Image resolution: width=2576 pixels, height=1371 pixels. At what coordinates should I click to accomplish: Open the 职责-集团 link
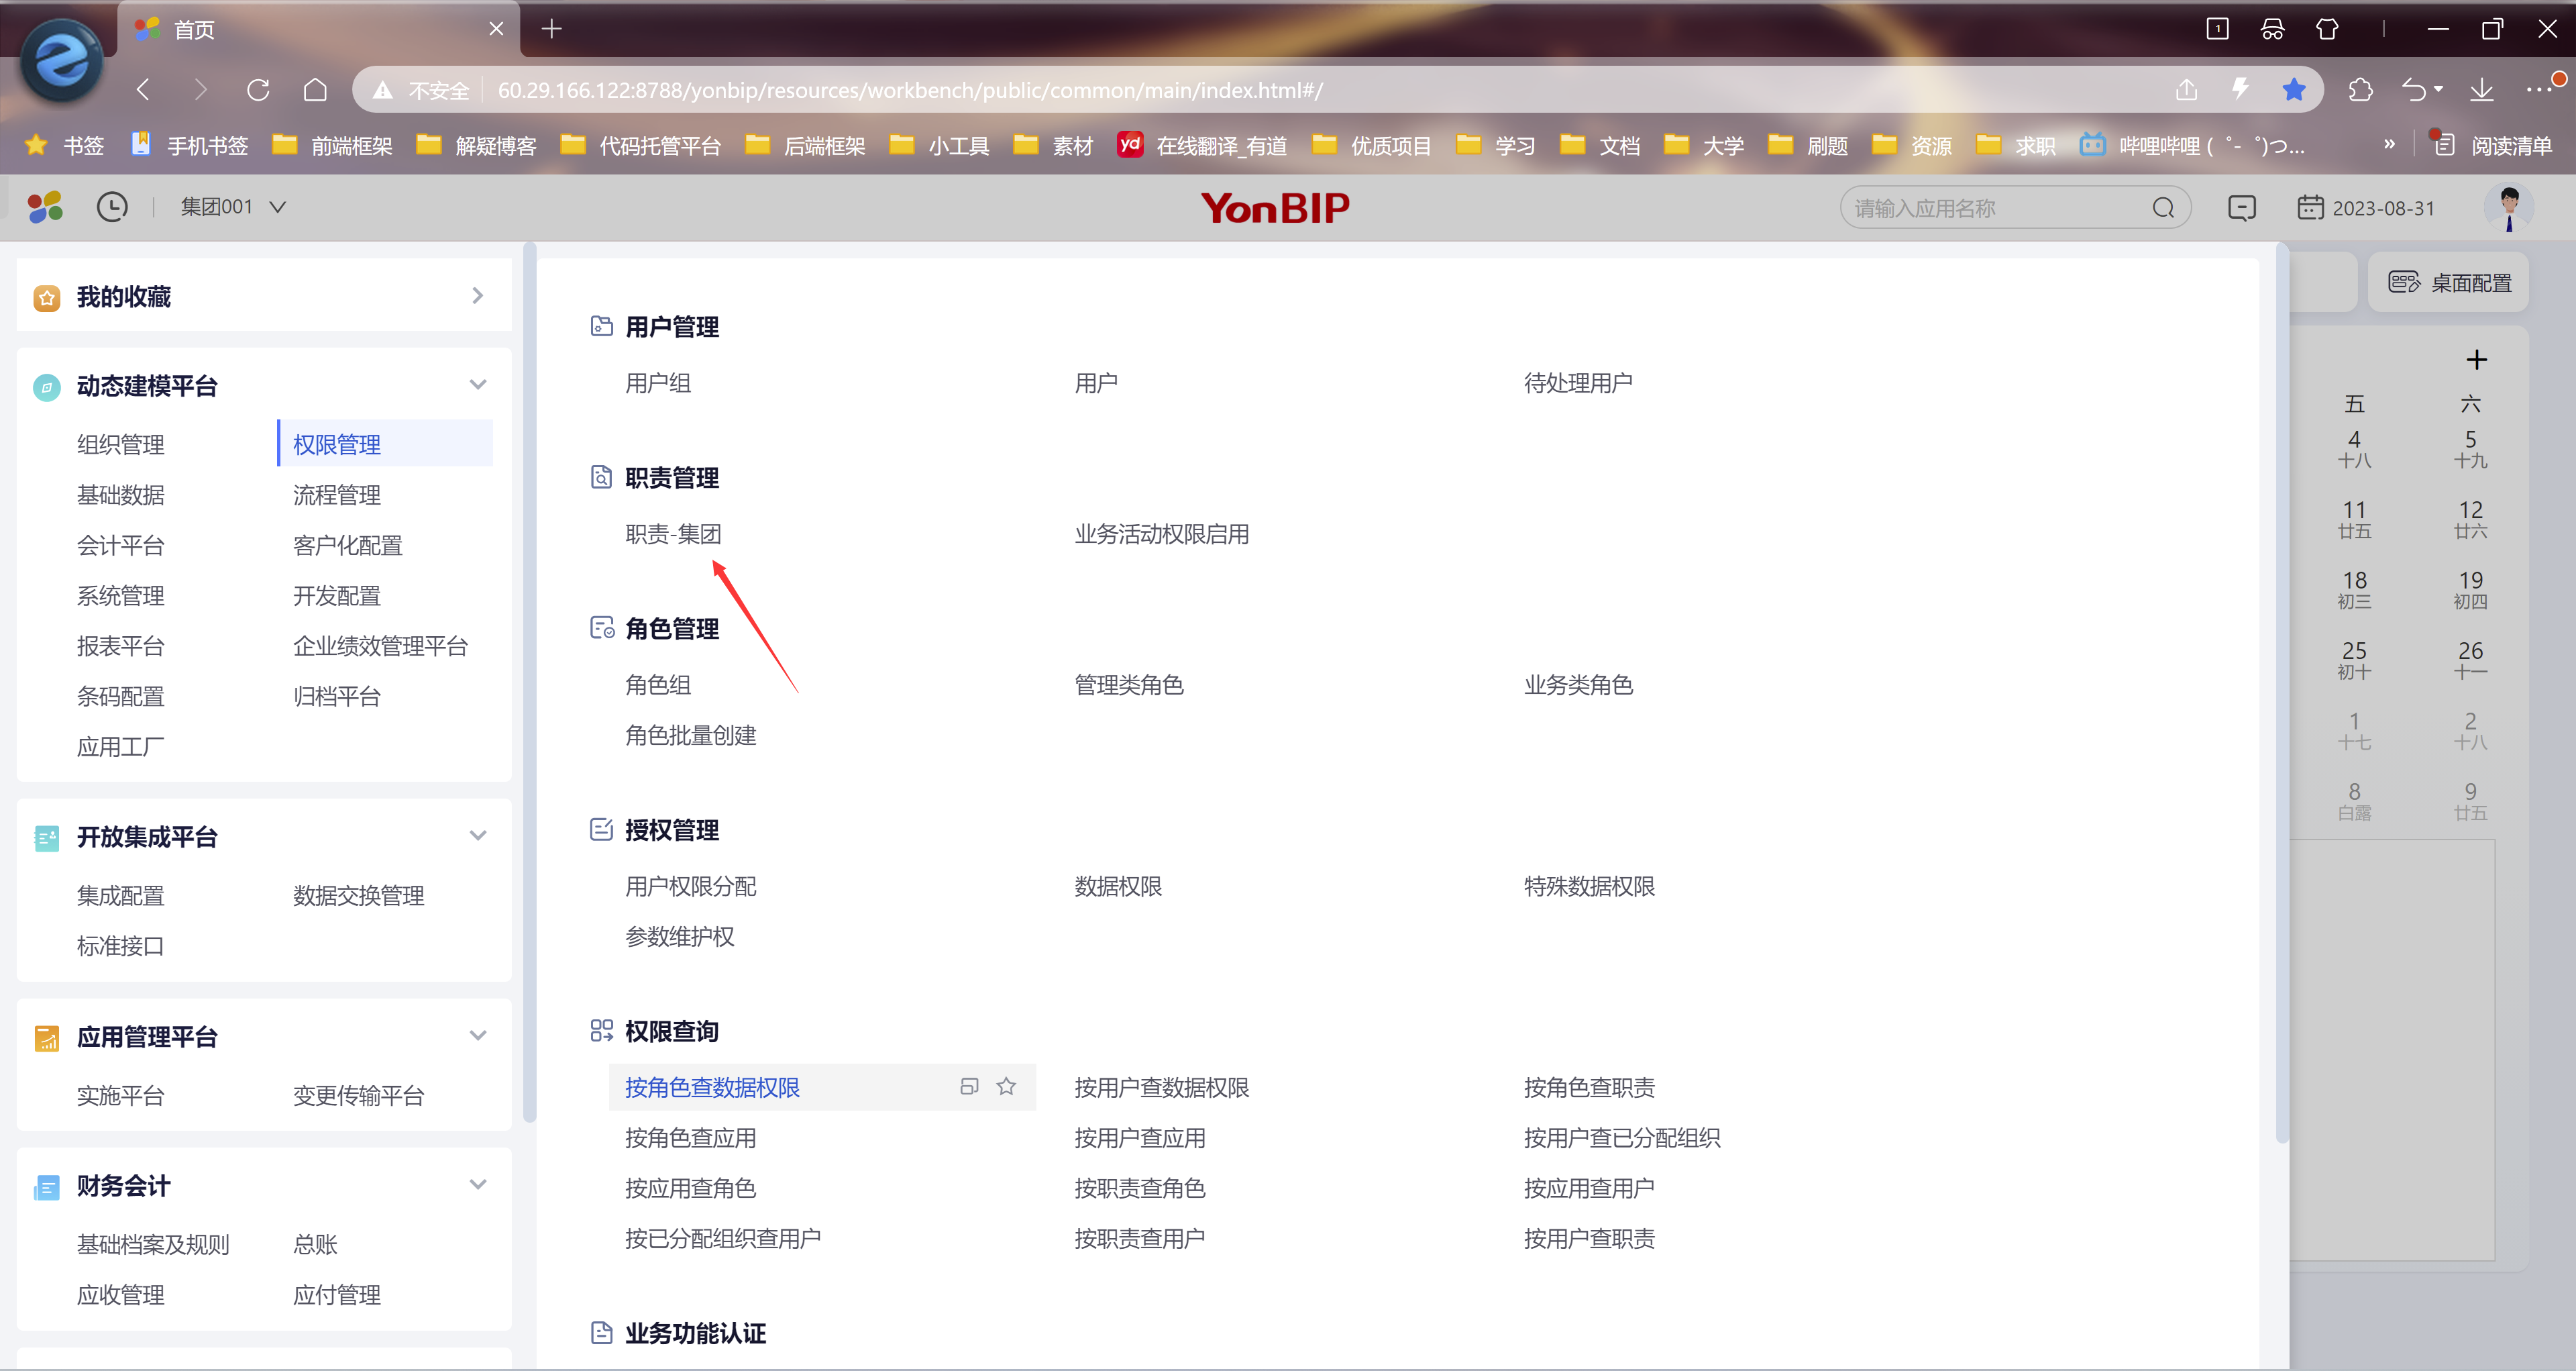point(673,534)
